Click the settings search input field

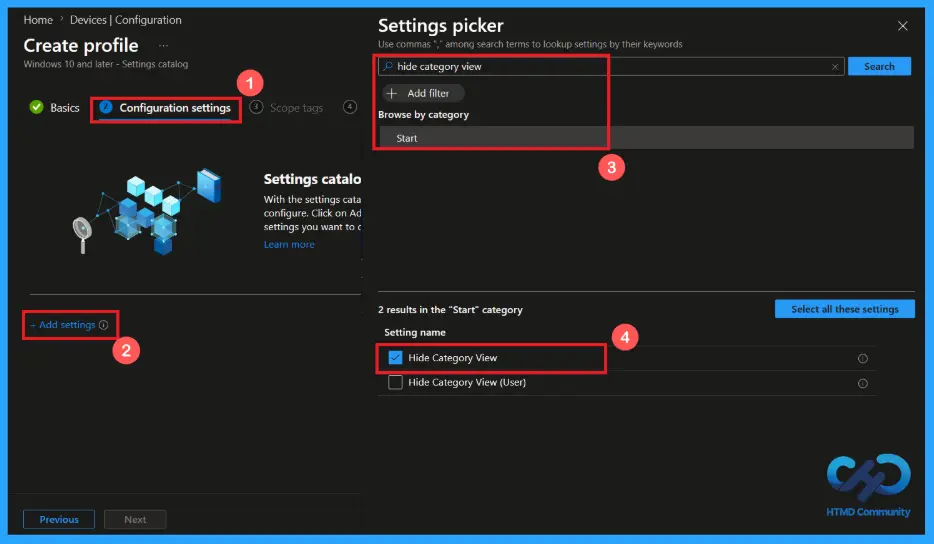click(611, 67)
